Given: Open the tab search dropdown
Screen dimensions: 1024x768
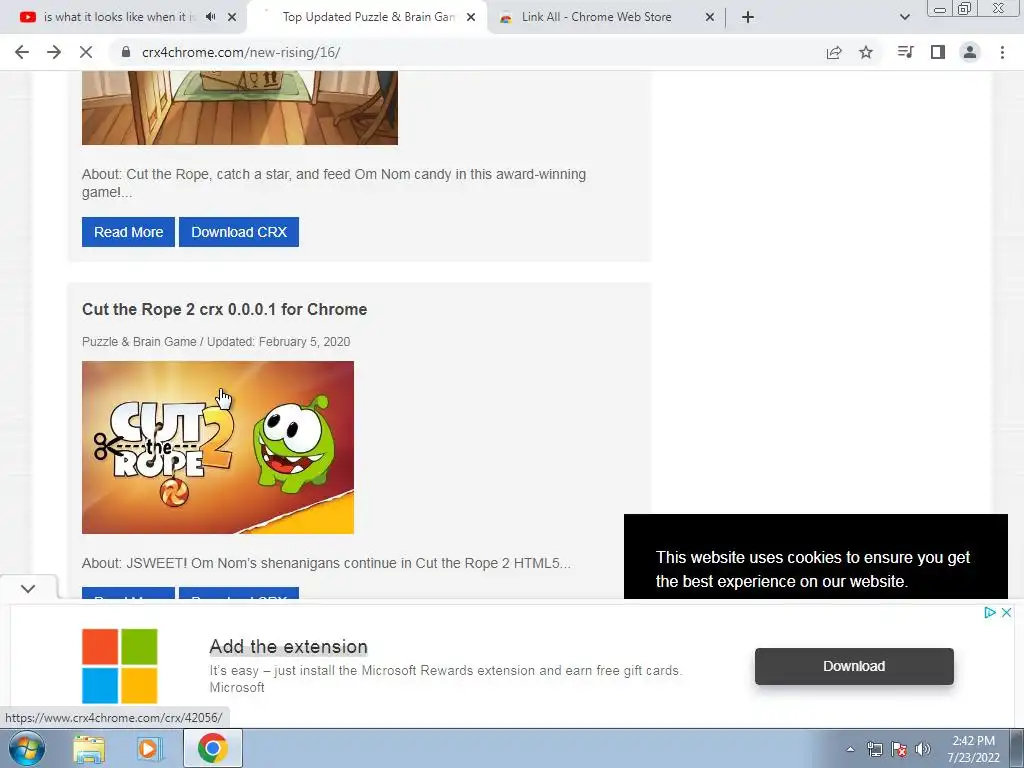Looking at the screenshot, I should pos(904,17).
